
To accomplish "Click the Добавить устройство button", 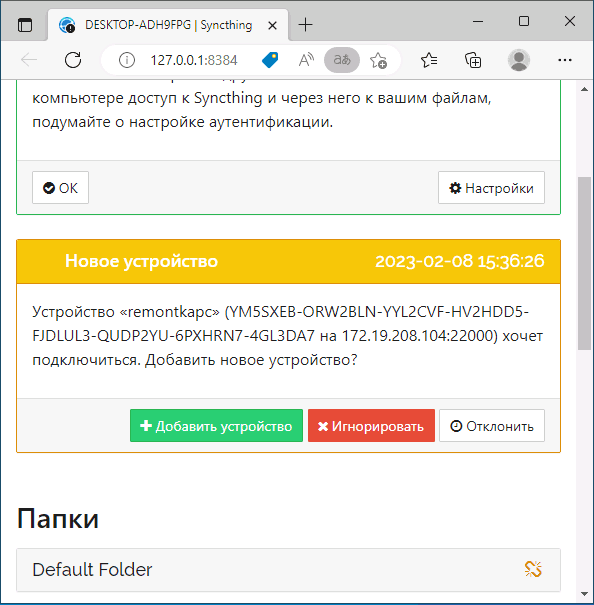I will (216, 426).
